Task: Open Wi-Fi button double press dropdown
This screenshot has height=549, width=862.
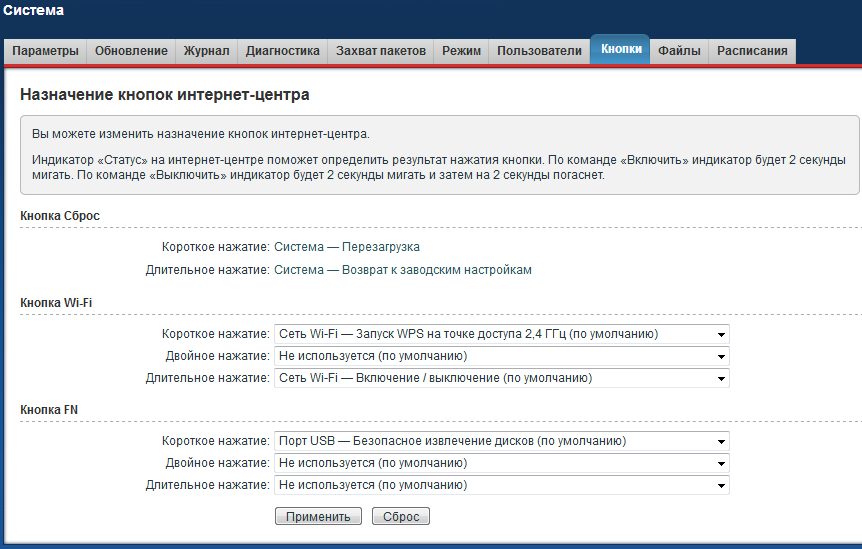Action: pyautogui.click(x=501, y=356)
